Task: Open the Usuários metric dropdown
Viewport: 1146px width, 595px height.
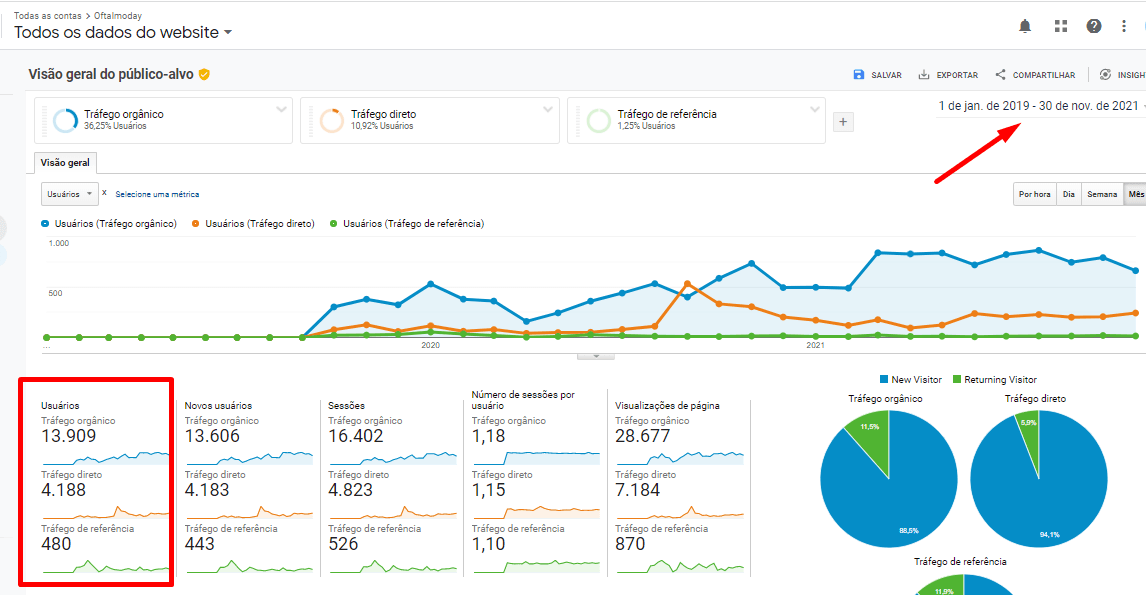Action: [70, 194]
